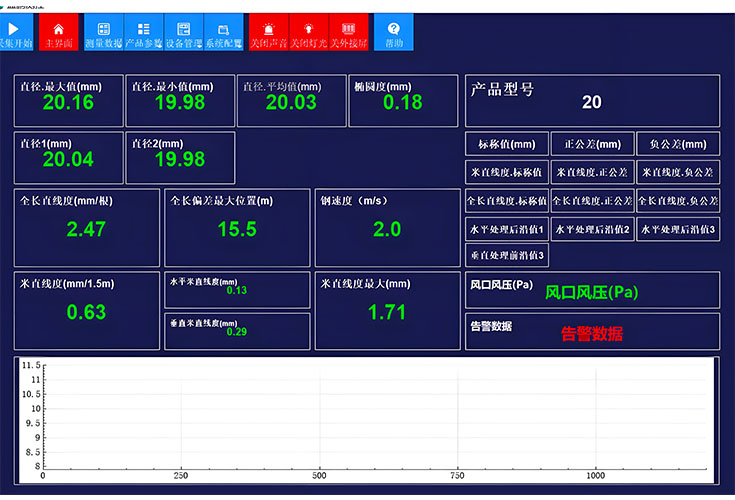
Task: Click inside the white trend chart area
Action: 380,415
